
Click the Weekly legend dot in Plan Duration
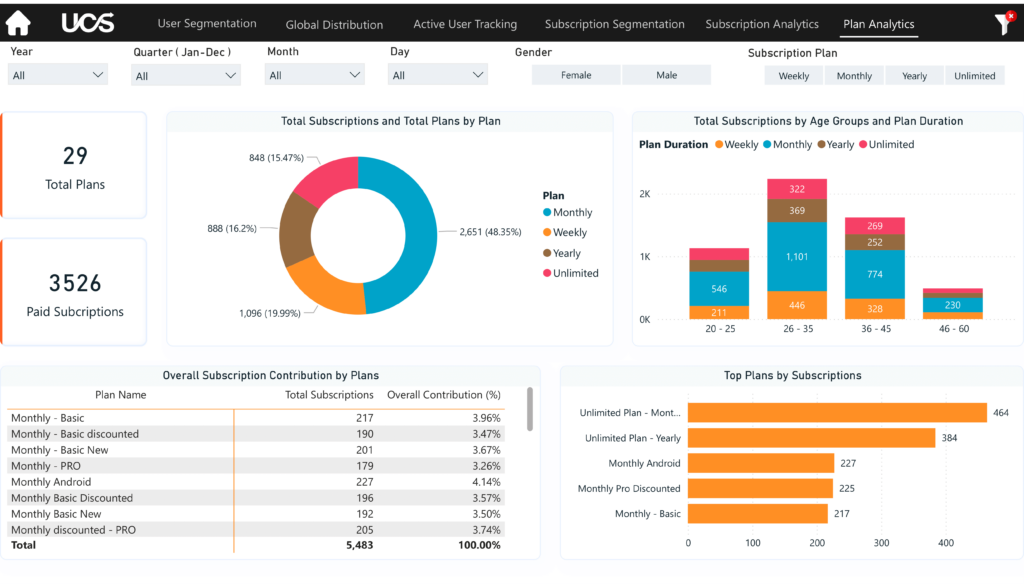click(x=718, y=145)
